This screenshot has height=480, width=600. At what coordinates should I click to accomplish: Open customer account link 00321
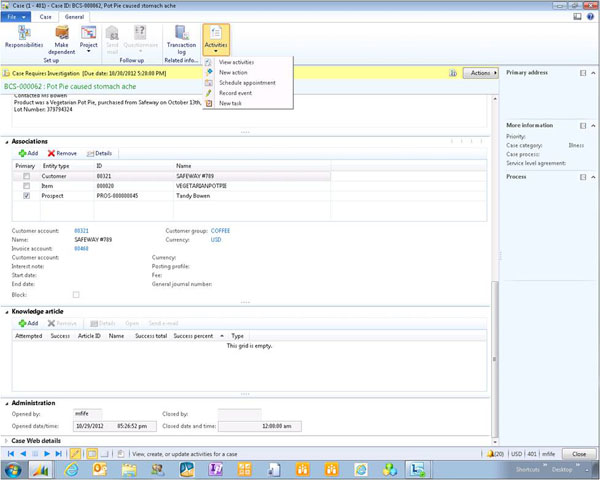coord(82,231)
